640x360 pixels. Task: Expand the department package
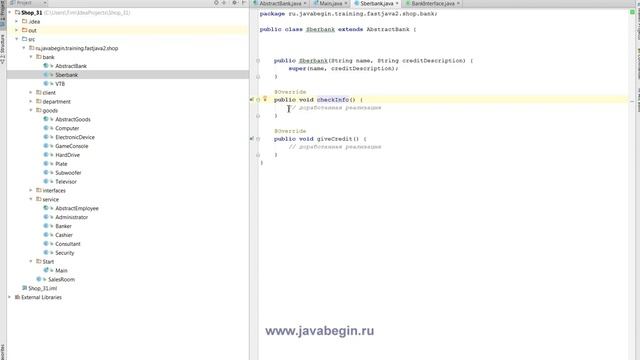(x=31, y=102)
